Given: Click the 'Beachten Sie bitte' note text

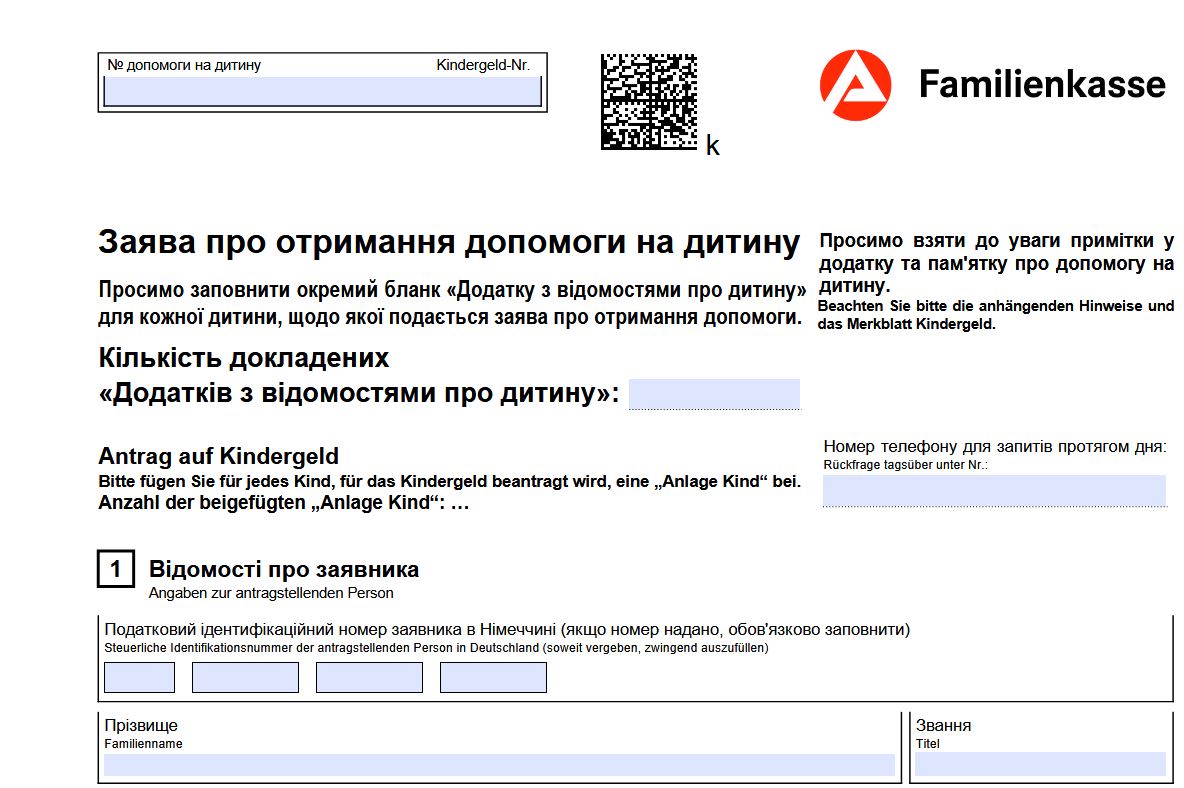Looking at the screenshot, I should point(995,314).
